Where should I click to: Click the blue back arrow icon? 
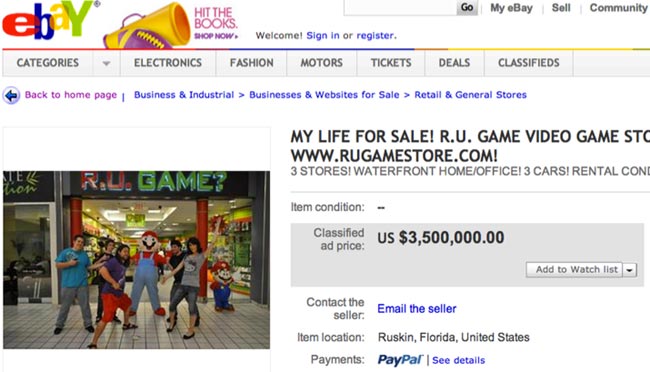pyautogui.click(x=11, y=95)
